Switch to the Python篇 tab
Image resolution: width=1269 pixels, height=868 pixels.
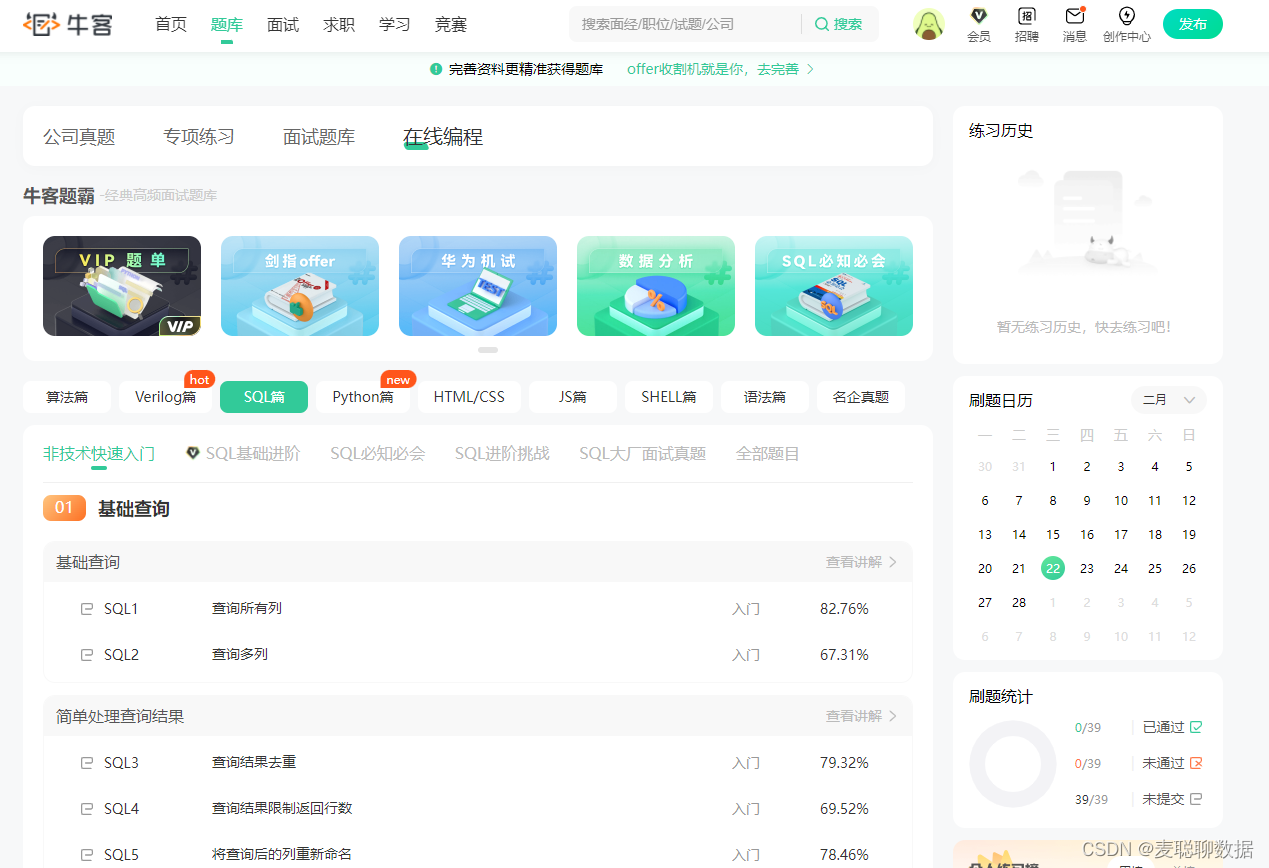pos(363,397)
